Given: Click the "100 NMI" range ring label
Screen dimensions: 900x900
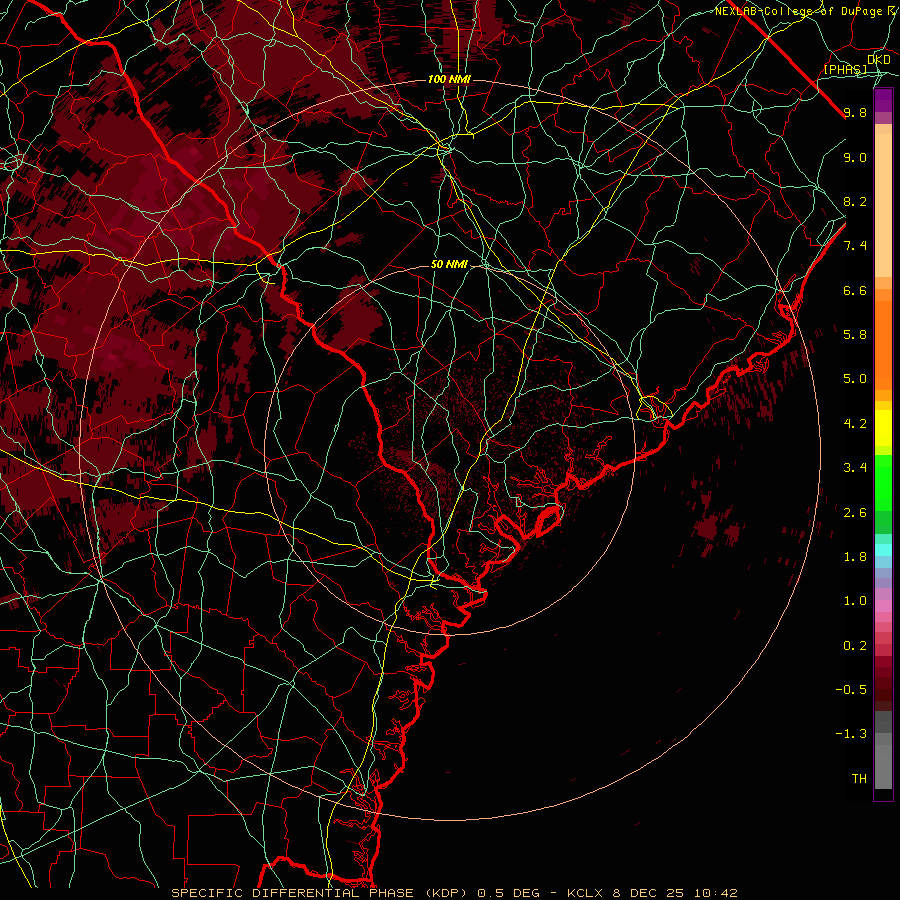Looking at the screenshot, I should point(449,79).
